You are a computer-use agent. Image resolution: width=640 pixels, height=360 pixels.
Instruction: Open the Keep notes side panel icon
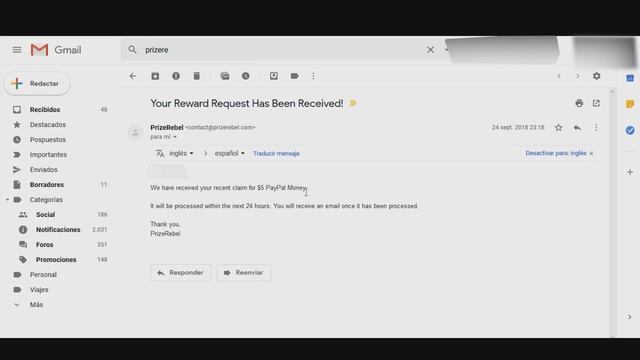[630, 104]
